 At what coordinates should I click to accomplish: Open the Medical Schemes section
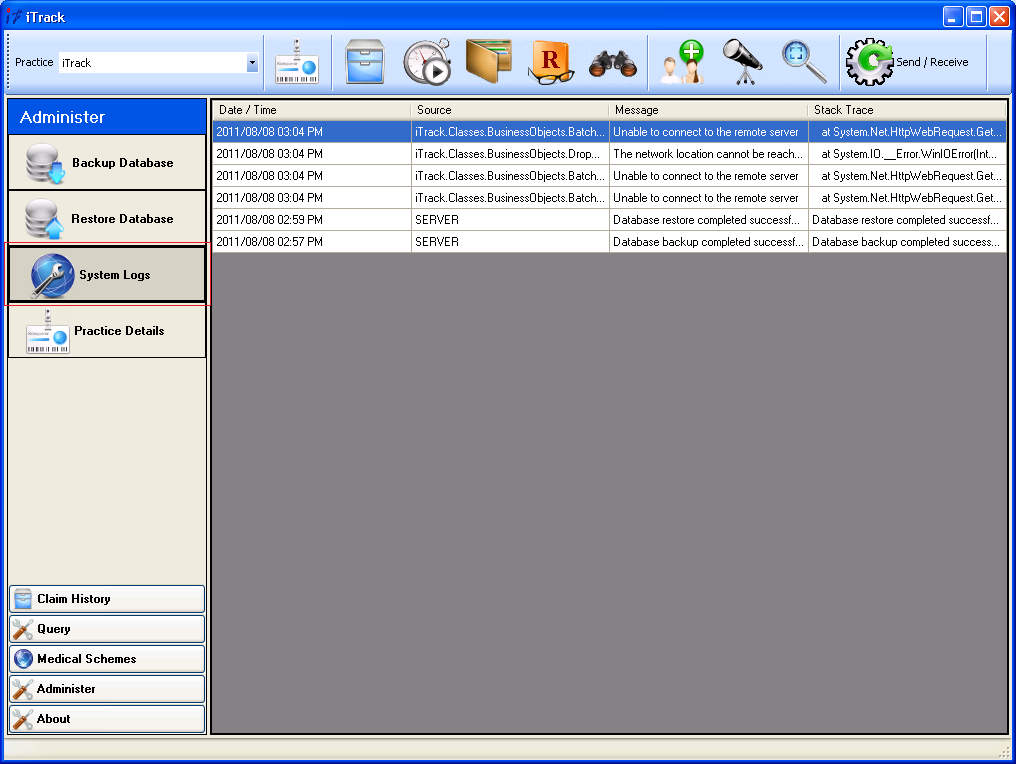point(106,659)
